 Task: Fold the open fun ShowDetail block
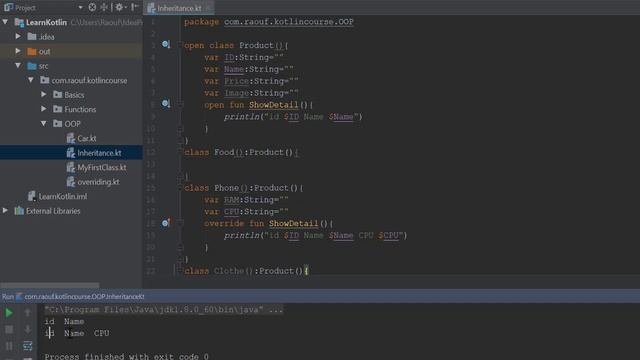click(180, 104)
